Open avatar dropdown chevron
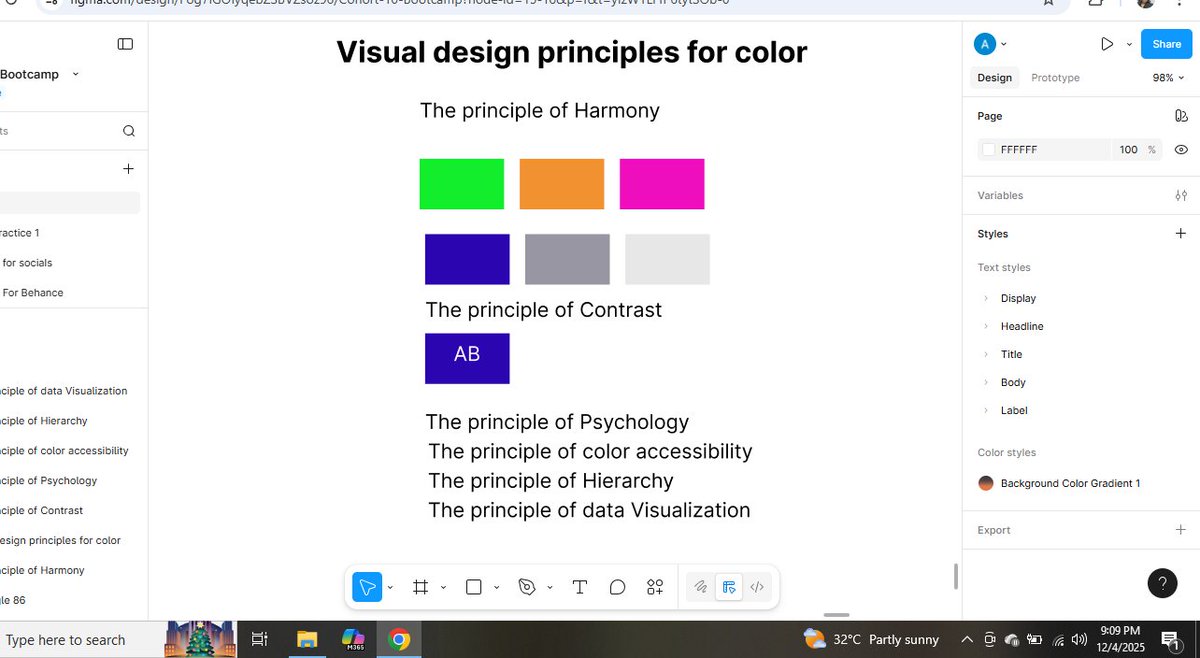 coord(1004,44)
